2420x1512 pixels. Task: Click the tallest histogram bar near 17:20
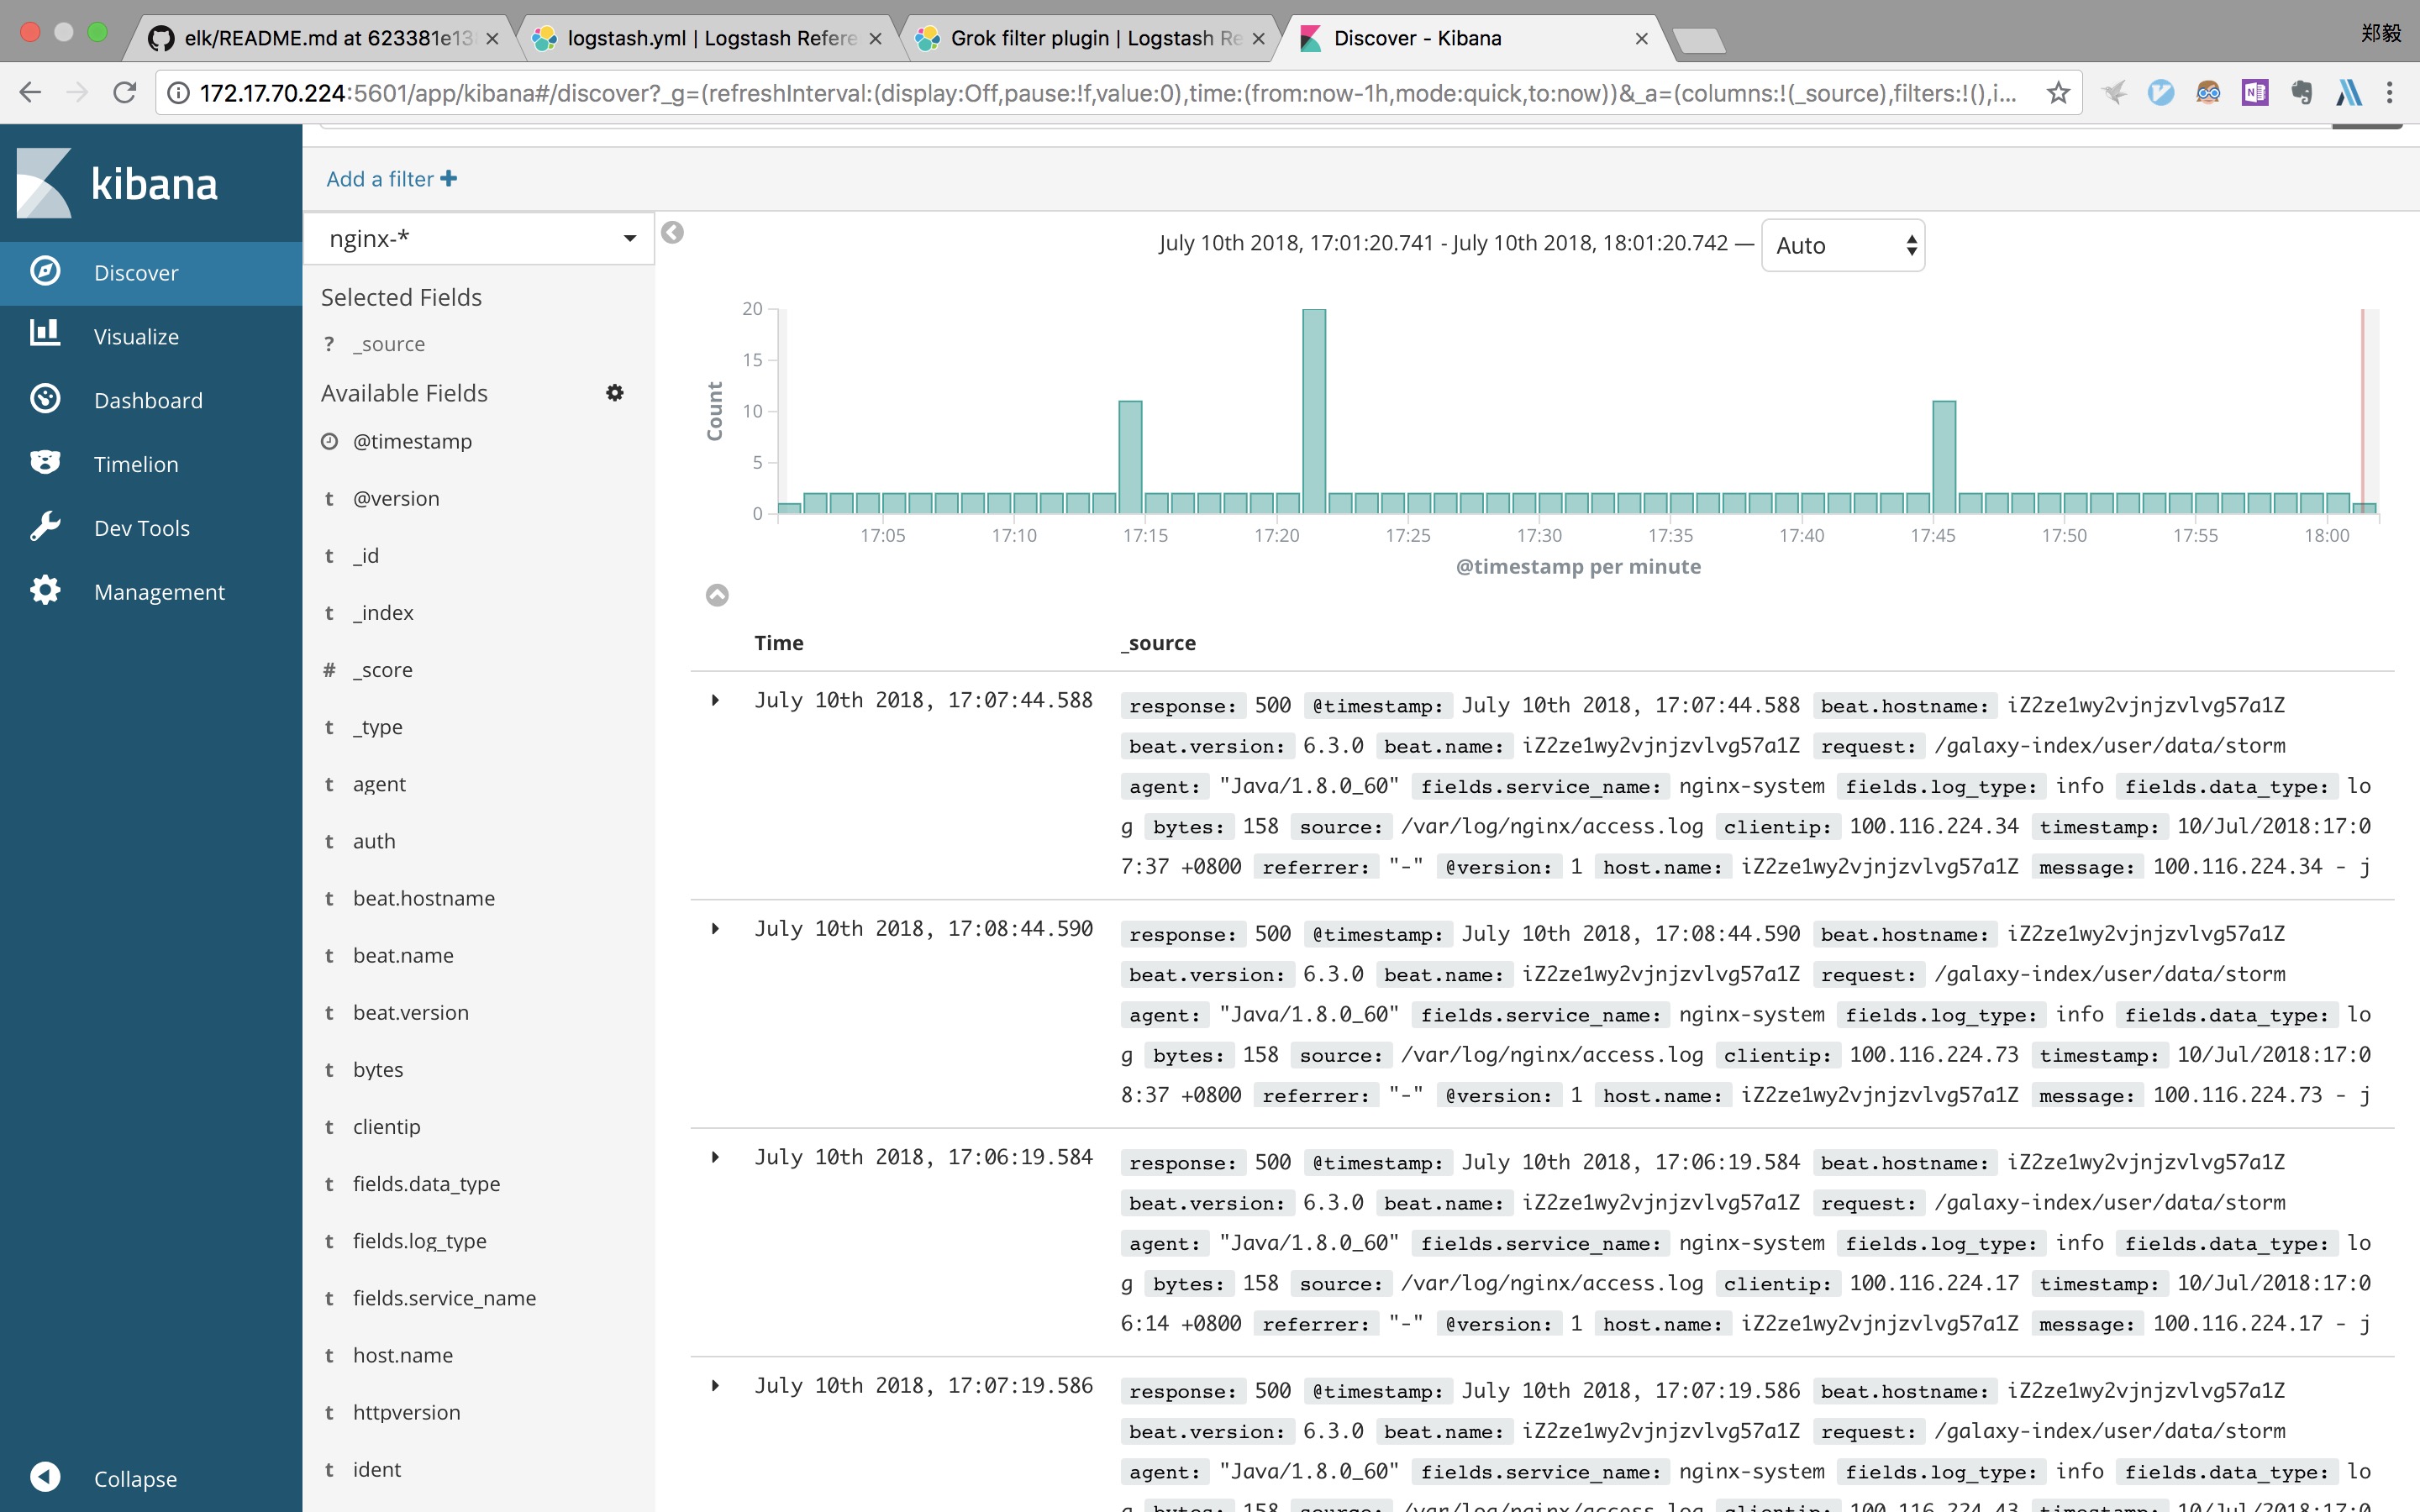pyautogui.click(x=1314, y=410)
